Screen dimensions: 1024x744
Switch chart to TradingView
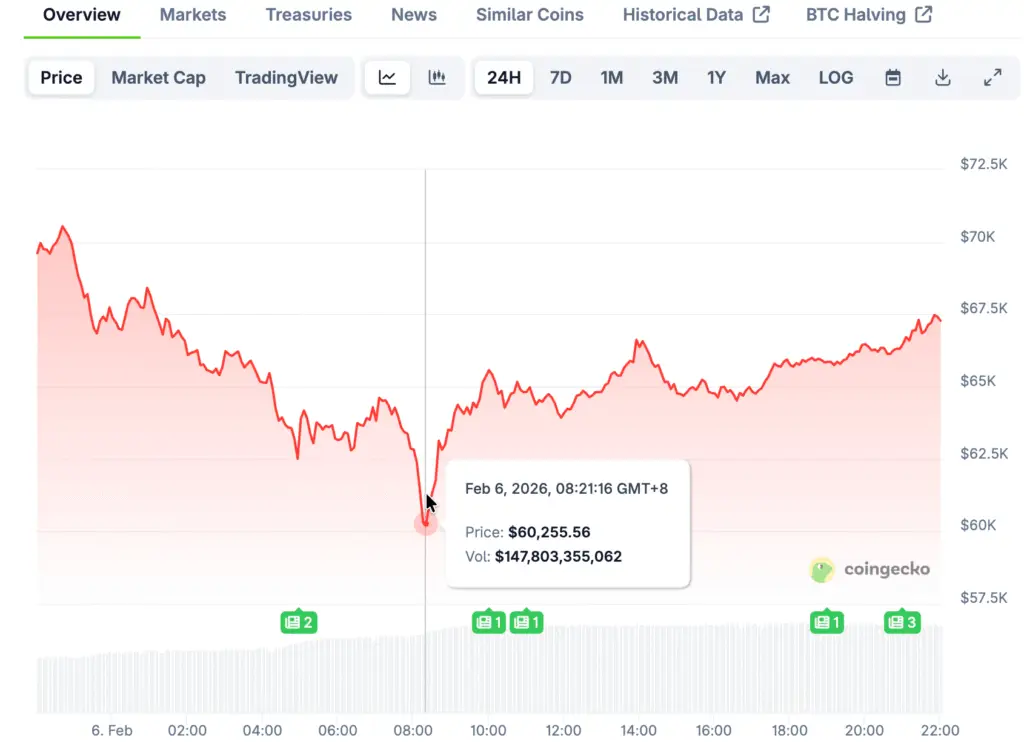click(286, 78)
